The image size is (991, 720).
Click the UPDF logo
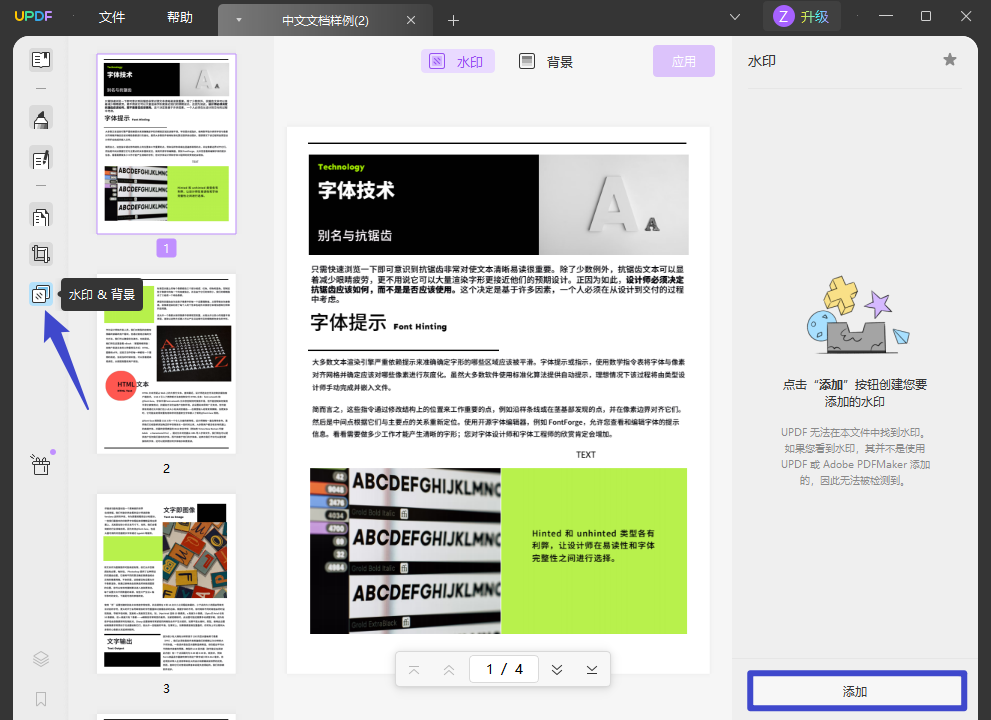point(33,16)
